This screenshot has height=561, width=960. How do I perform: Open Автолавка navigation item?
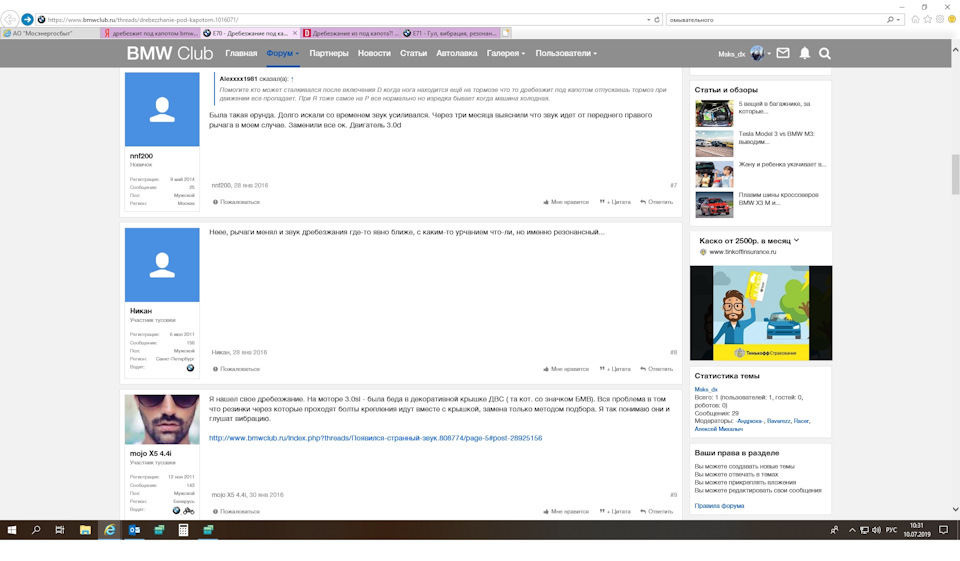pos(457,53)
